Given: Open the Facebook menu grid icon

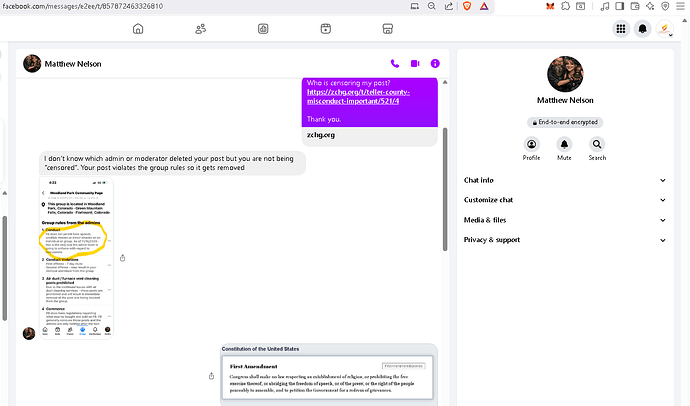Looking at the screenshot, I should [x=620, y=29].
